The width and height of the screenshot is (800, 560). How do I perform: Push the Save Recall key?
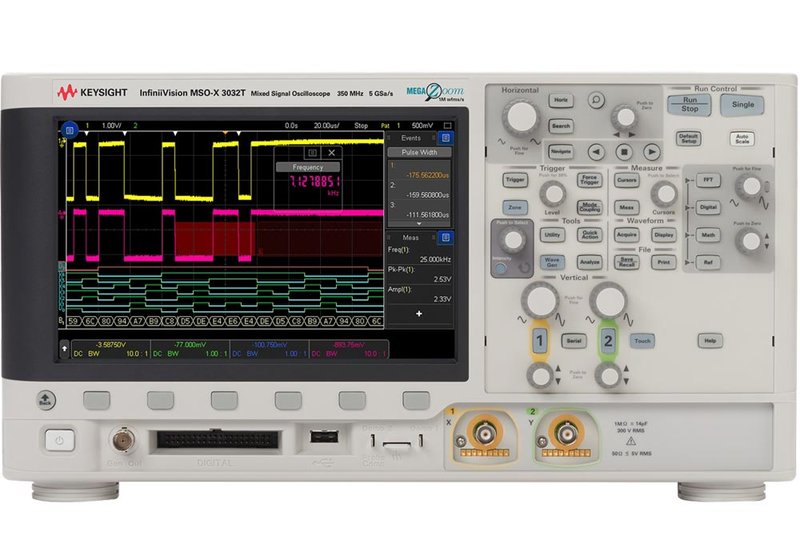627,262
